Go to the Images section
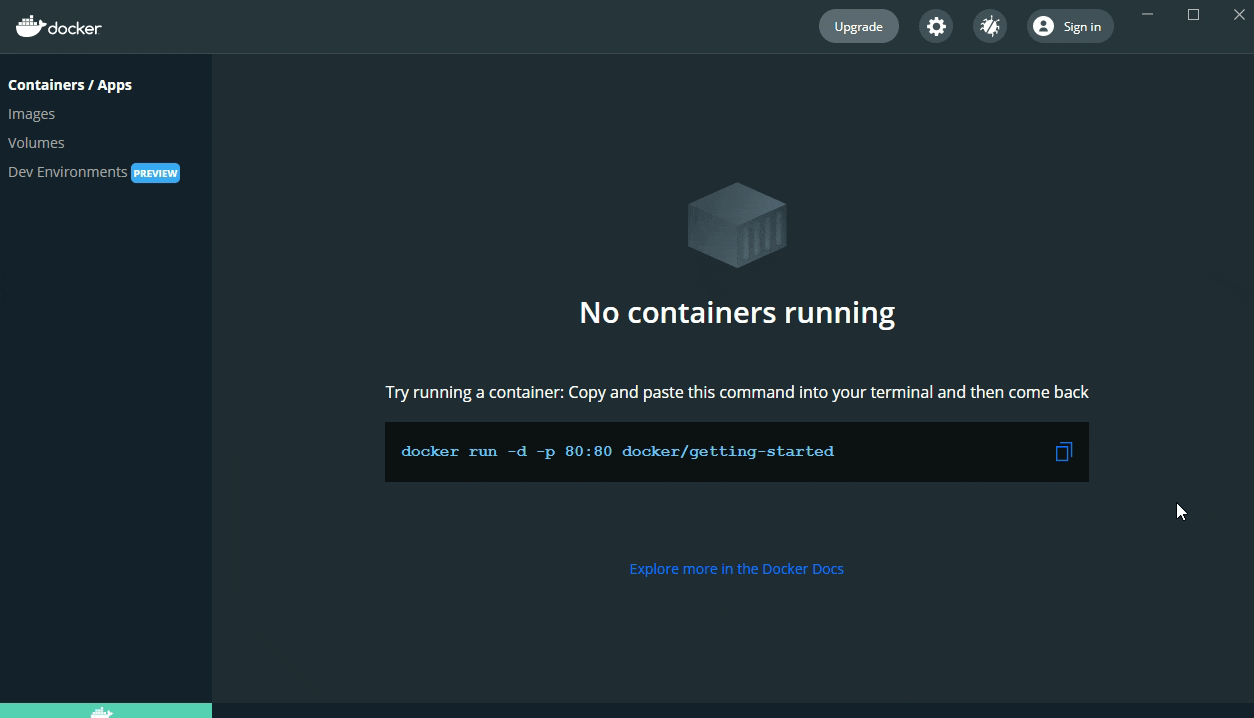 [x=32, y=114]
